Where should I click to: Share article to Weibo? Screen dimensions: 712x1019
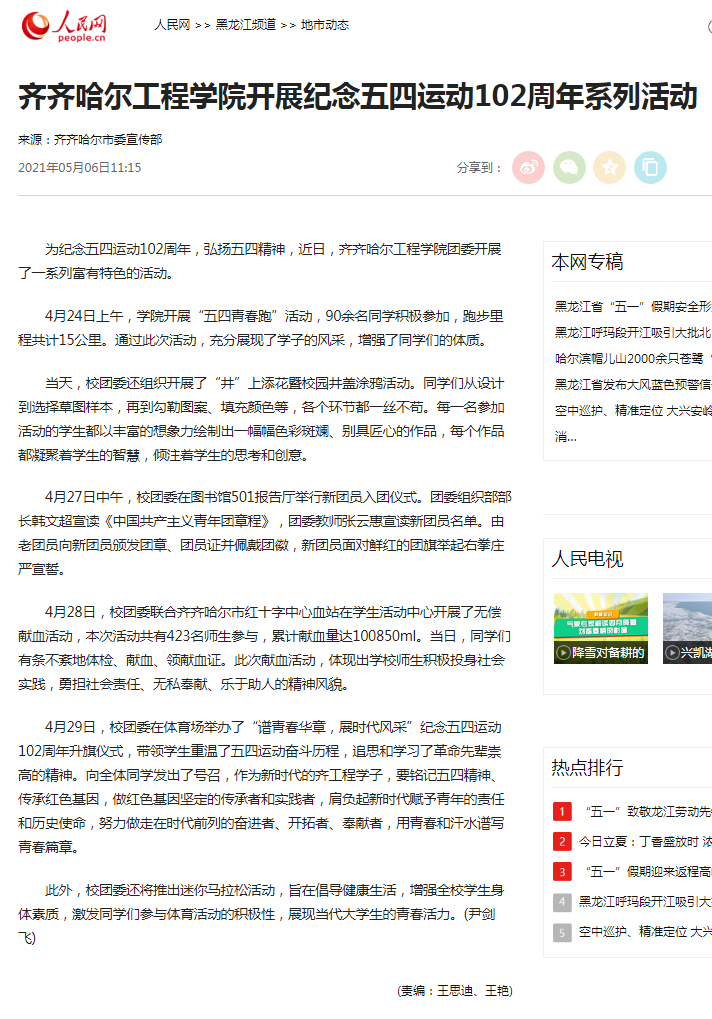point(528,167)
